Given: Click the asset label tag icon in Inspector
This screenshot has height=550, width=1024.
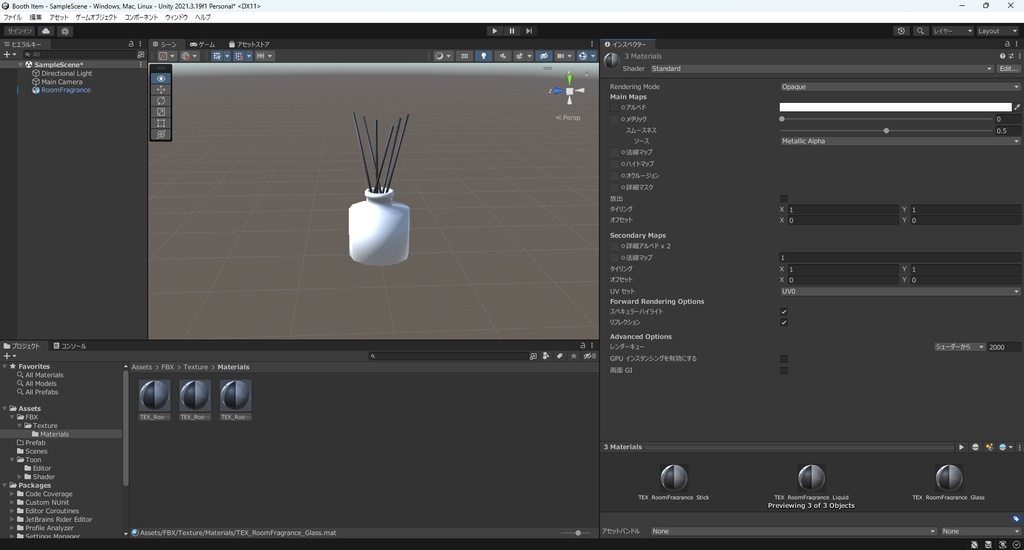Looking at the screenshot, I should coord(1016,519).
